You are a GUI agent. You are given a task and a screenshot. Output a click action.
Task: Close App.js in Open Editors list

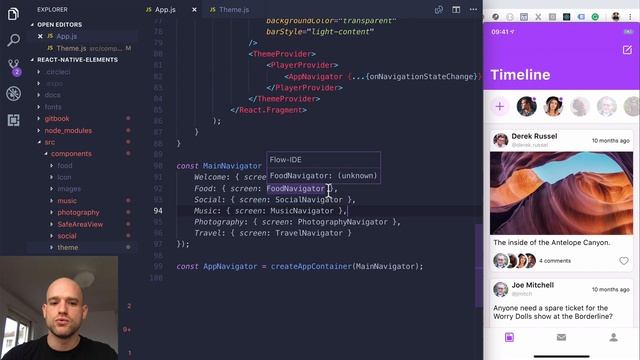coord(40,36)
